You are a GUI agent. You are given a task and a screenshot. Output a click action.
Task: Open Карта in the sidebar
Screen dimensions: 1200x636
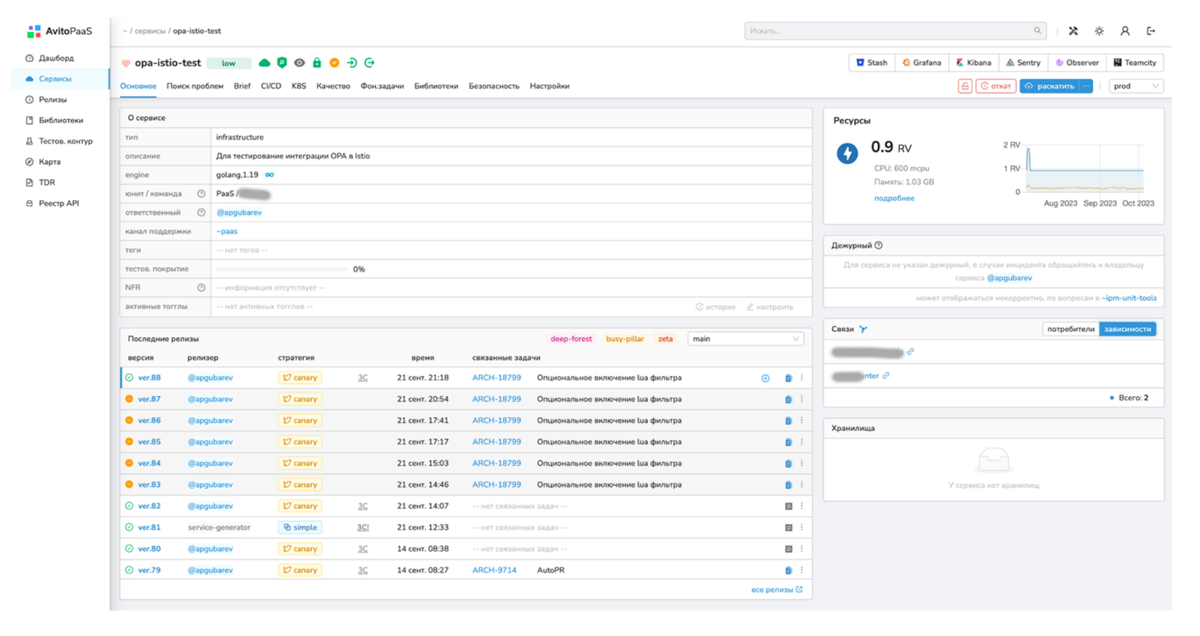[x=50, y=162]
